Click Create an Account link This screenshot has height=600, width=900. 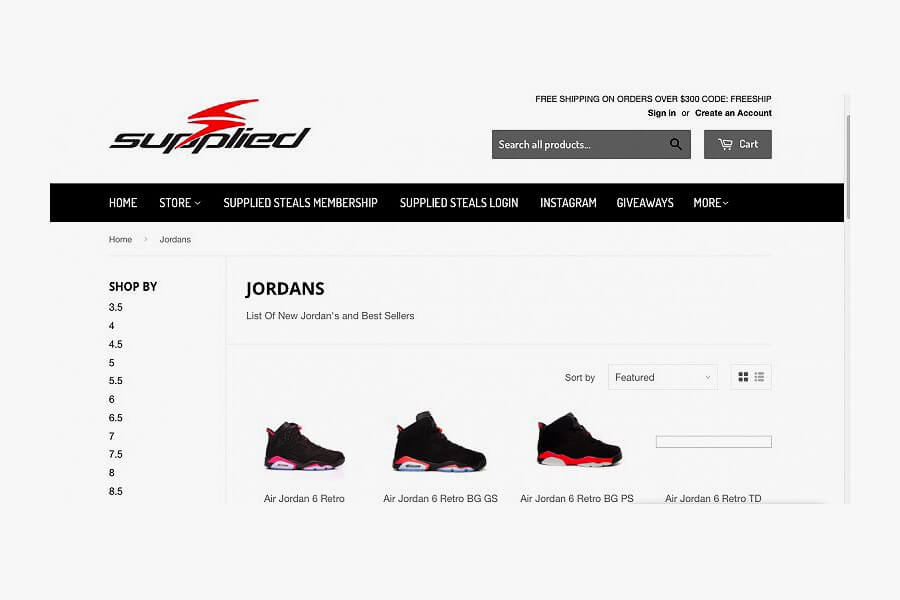(x=733, y=113)
